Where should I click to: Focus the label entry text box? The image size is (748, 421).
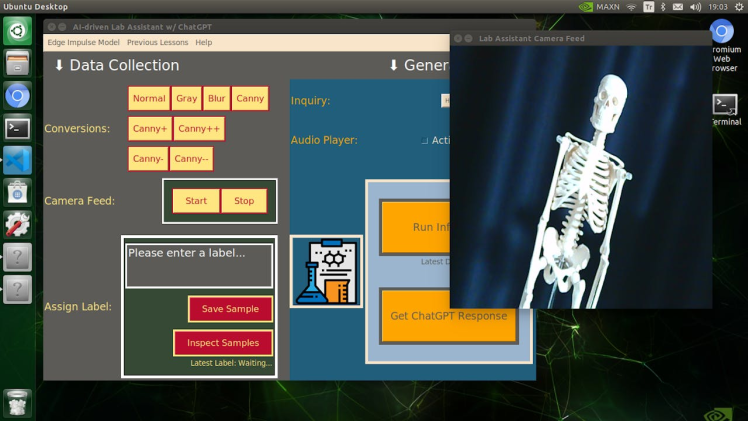199,266
